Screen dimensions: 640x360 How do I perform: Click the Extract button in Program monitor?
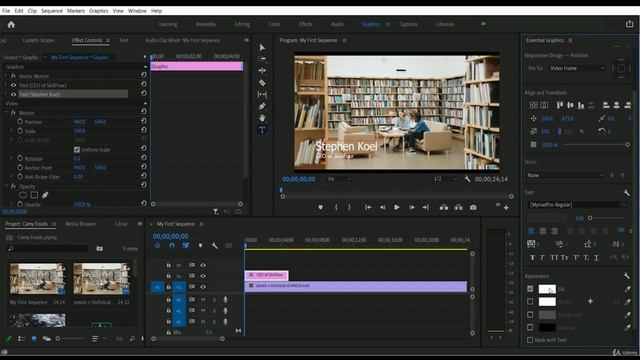(458, 207)
